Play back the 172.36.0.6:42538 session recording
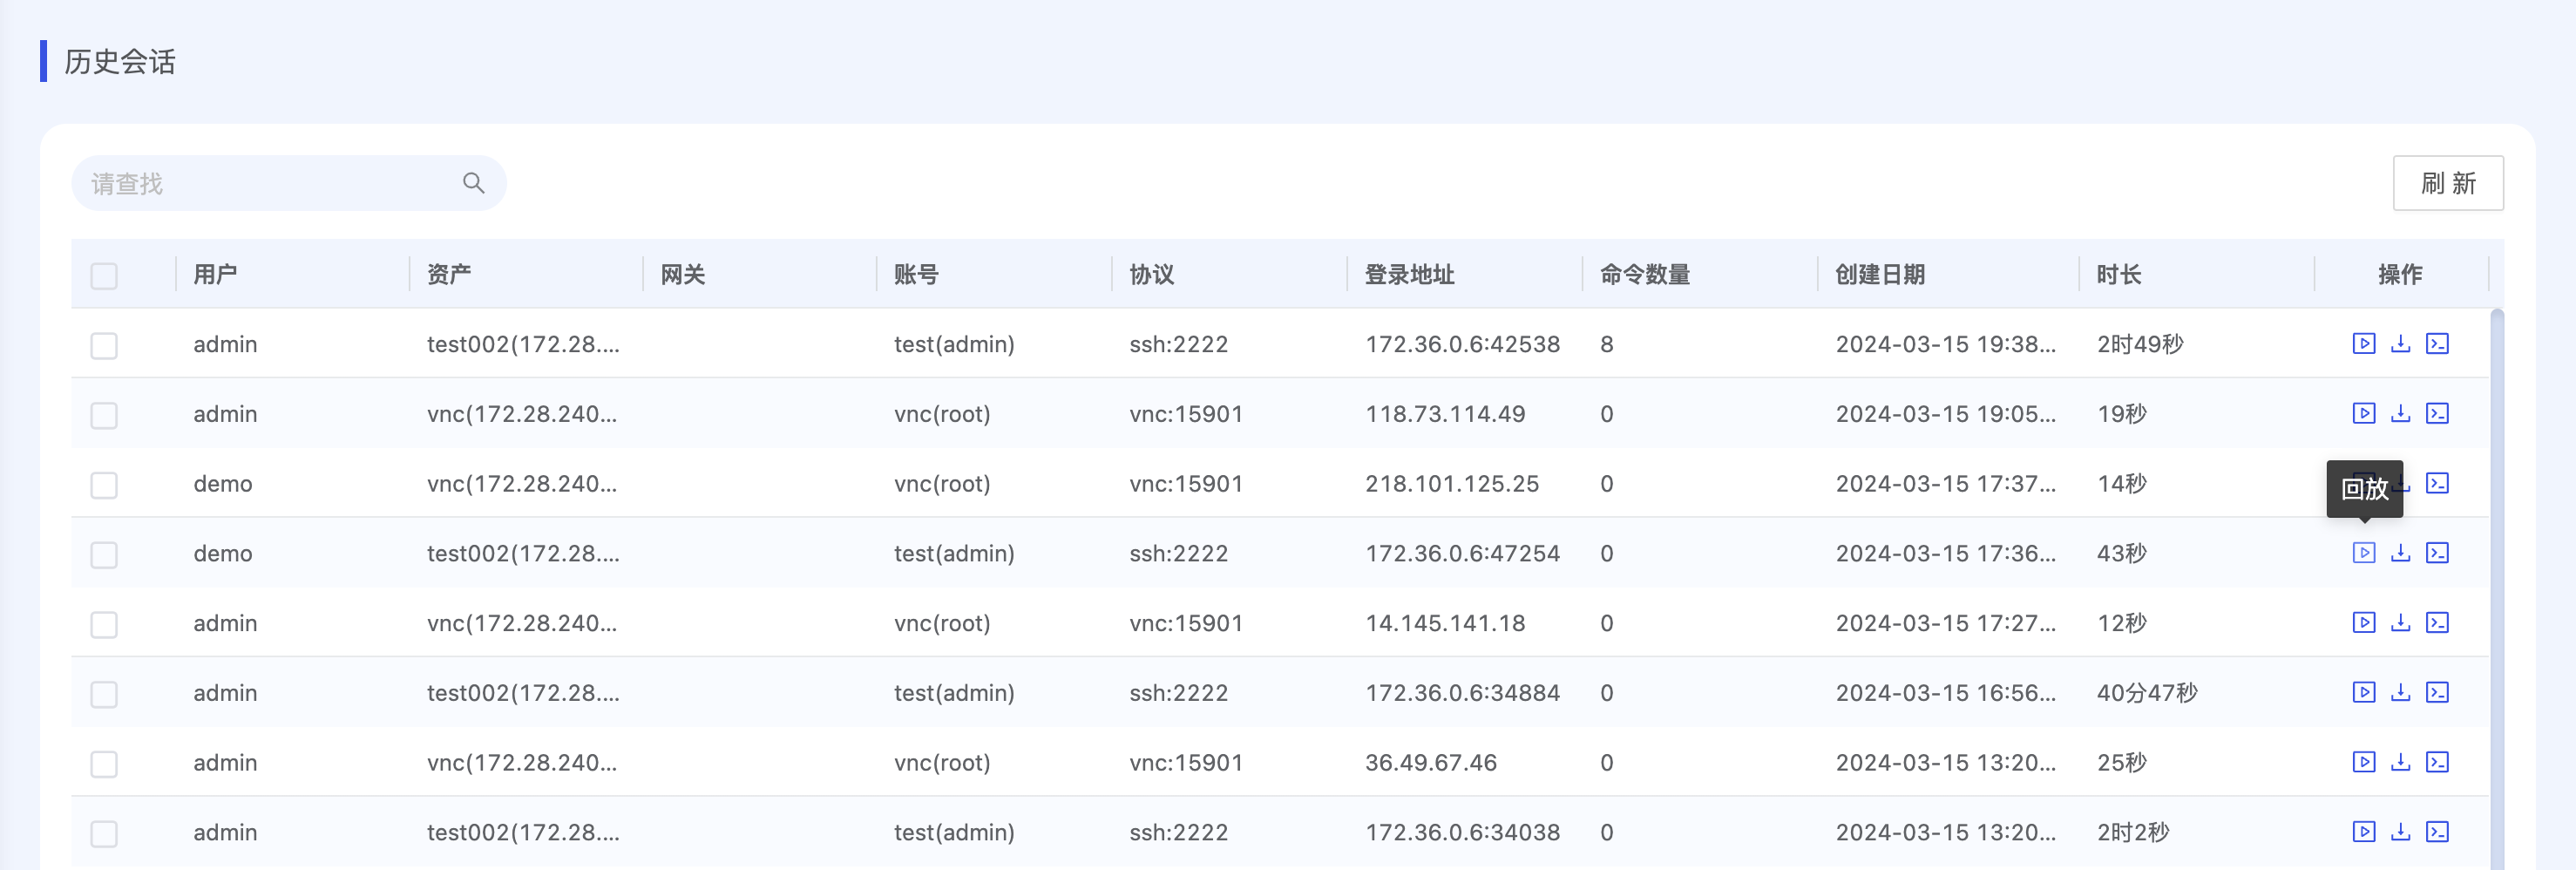This screenshot has height=870, width=2576. [2363, 344]
